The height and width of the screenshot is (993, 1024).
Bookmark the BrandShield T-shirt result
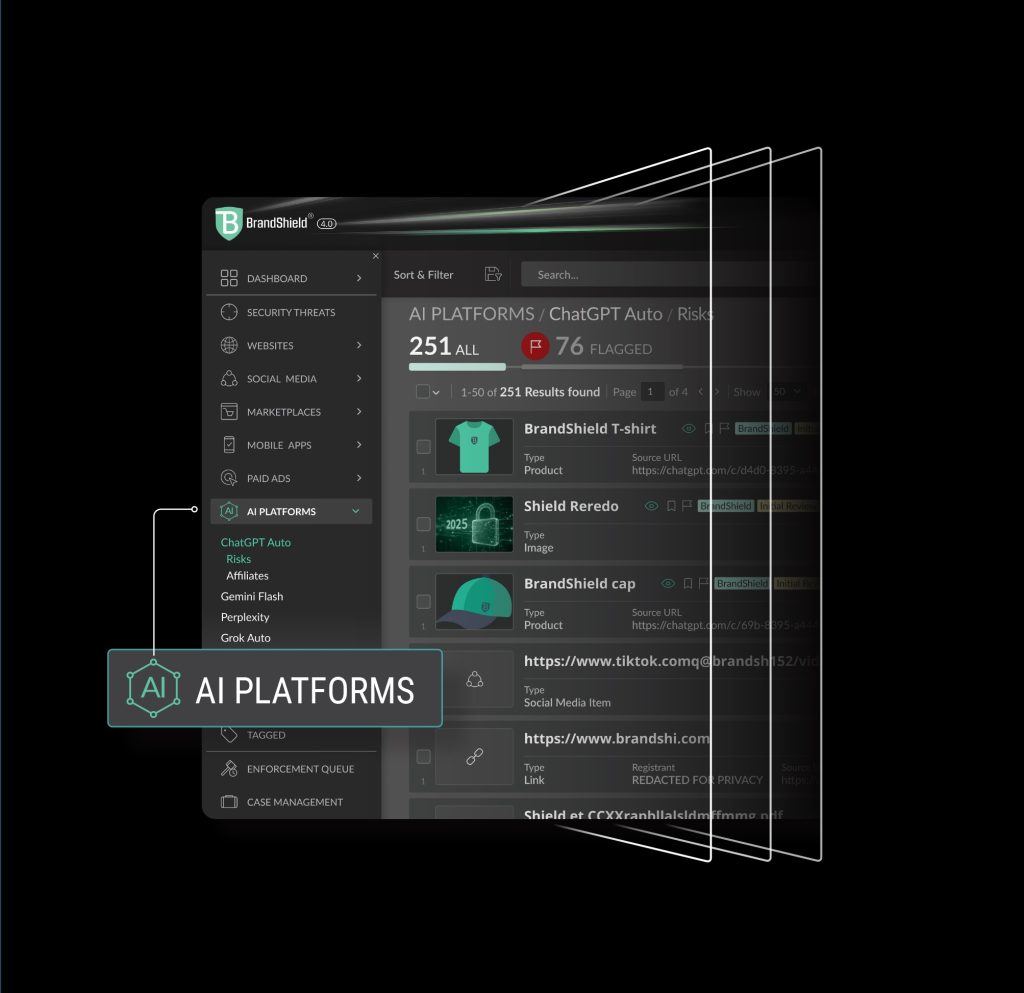coord(709,429)
